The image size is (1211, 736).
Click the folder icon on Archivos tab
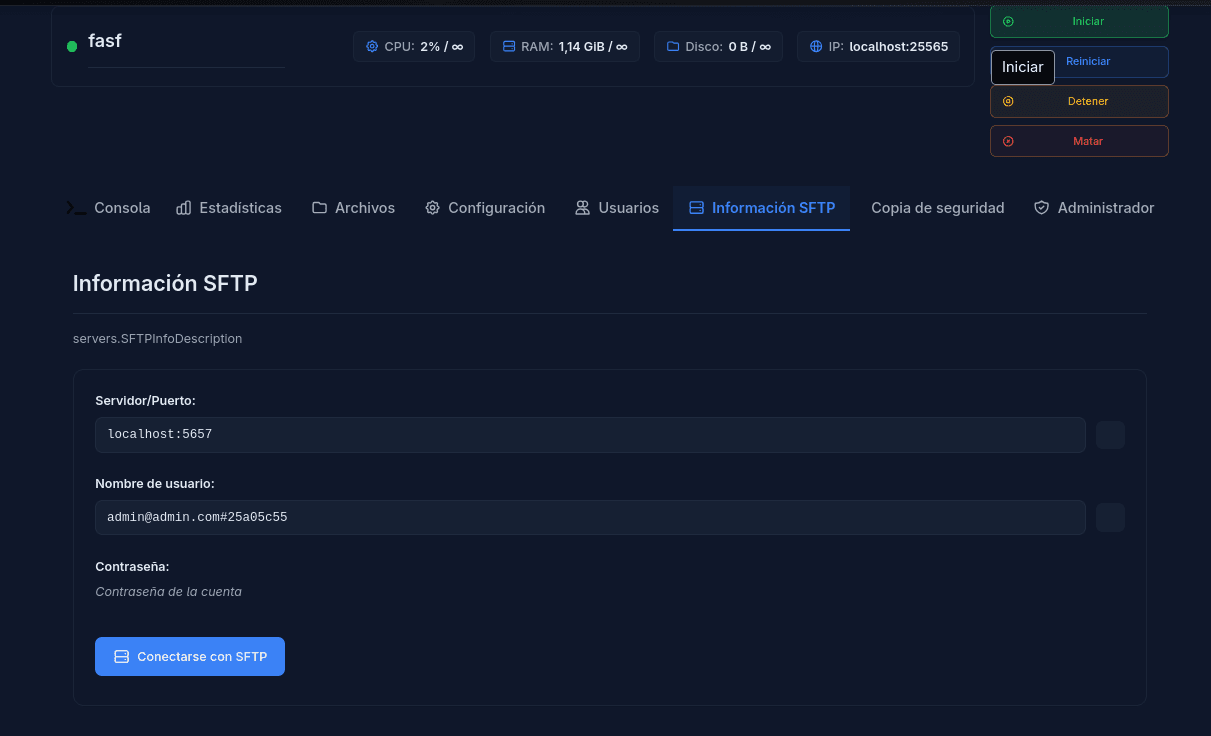click(x=317, y=208)
